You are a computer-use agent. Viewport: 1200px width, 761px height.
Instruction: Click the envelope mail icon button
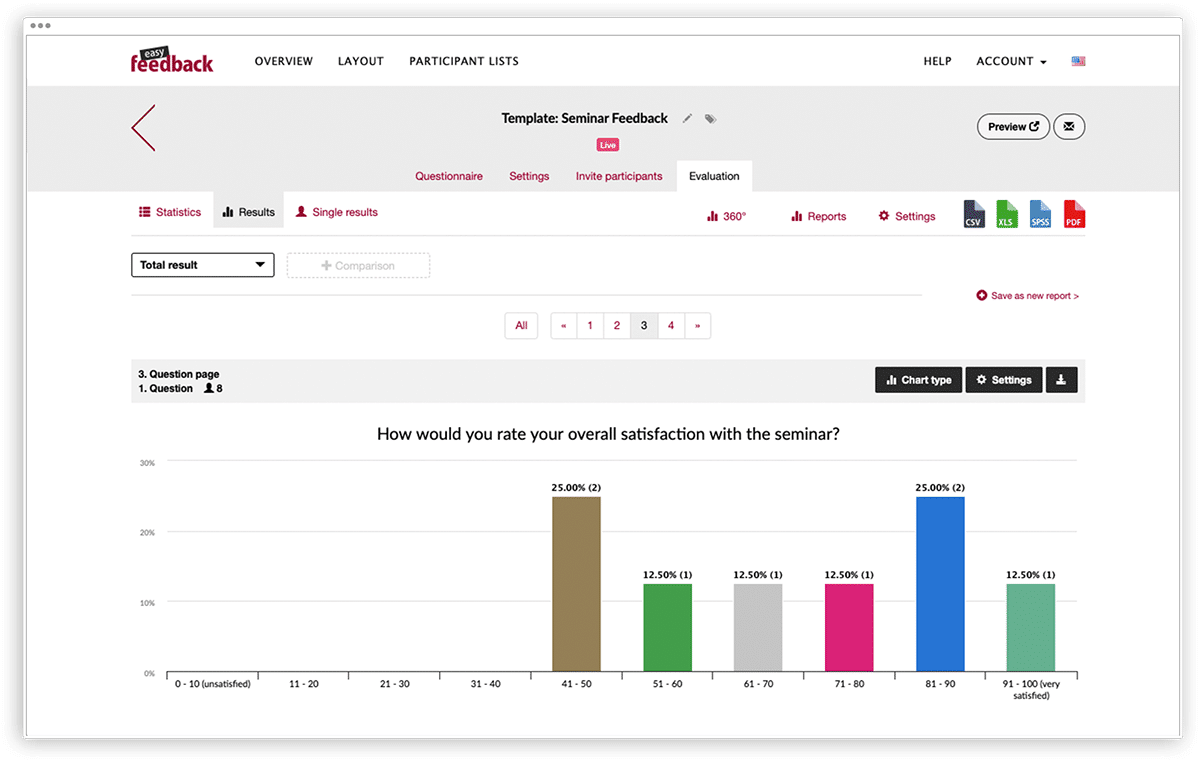(1069, 127)
